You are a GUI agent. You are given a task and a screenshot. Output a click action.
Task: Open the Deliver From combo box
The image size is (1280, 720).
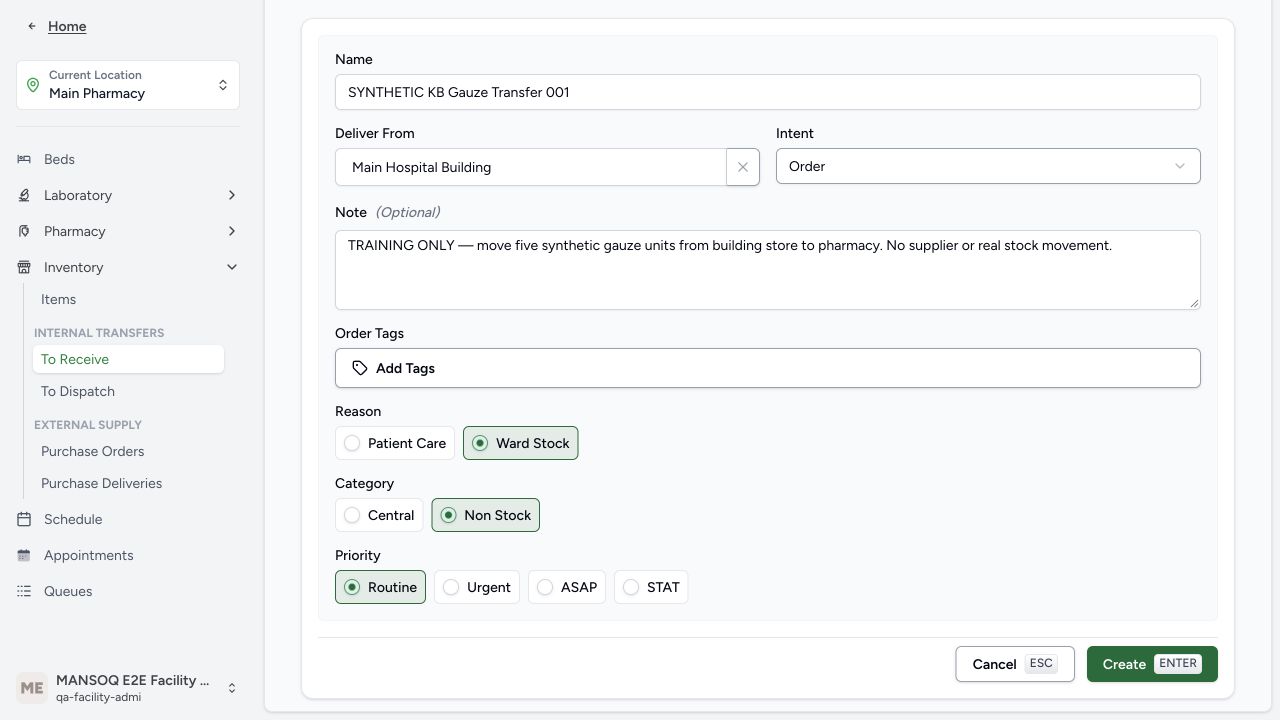pos(530,167)
